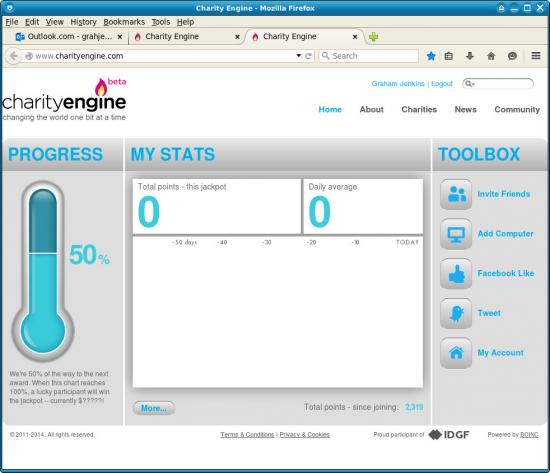The height and width of the screenshot is (473, 550).
Task: Open the Charities nav link
Action: coord(419,109)
